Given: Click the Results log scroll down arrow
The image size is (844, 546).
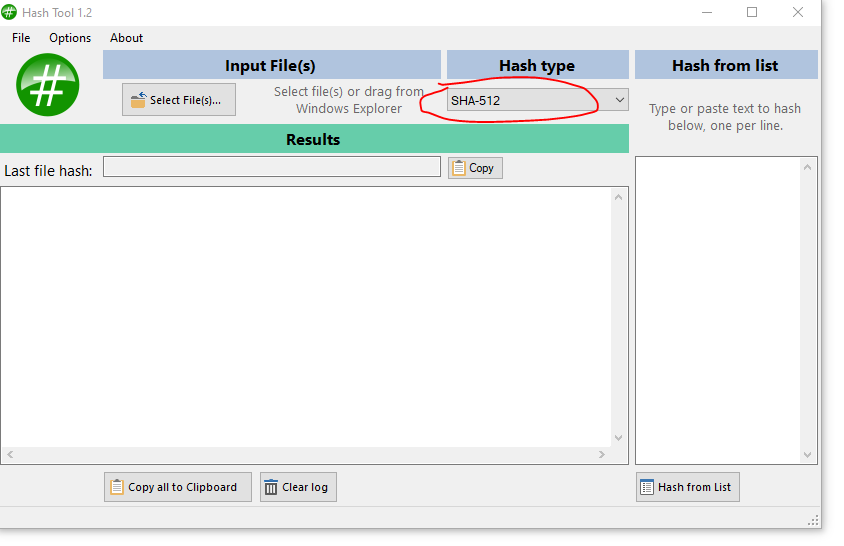Looking at the screenshot, I should (x=618, y=438).
